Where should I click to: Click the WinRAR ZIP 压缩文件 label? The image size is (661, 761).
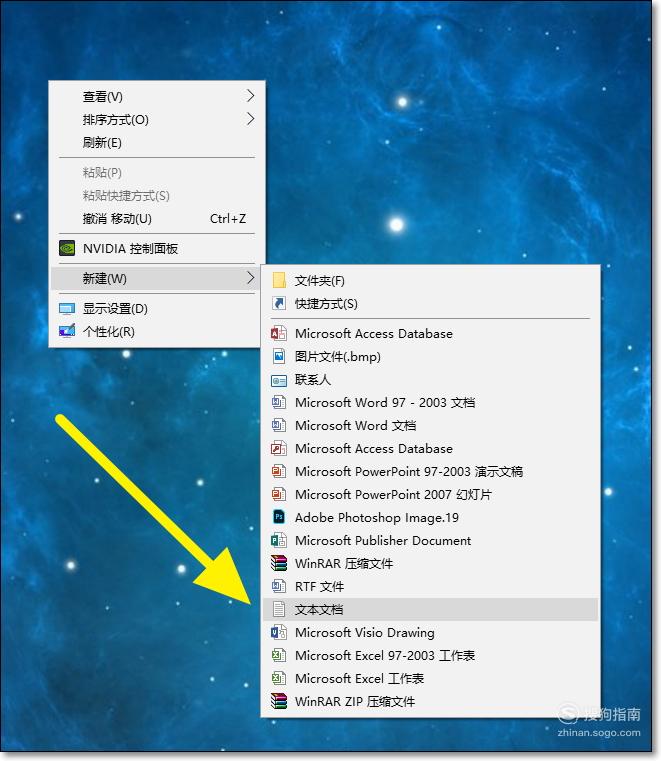355,701
